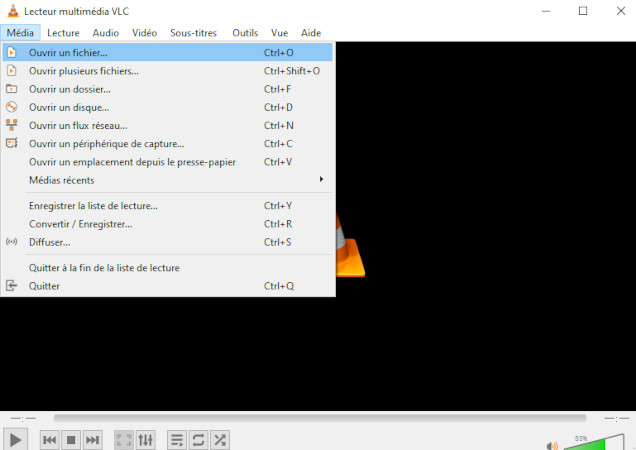
Task: Click remaining time label right of seek bar
Action: (617, 418)
